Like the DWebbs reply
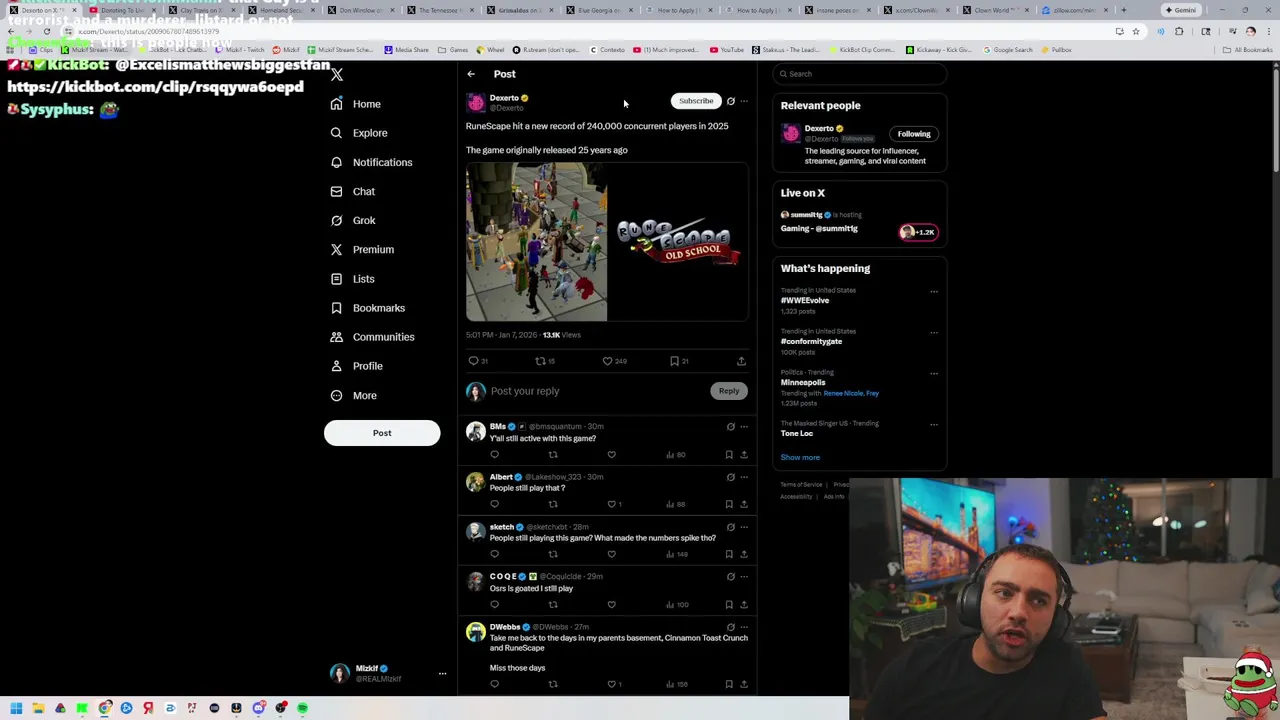Viewport: 1280px width, 720px height. coord(611,685)
